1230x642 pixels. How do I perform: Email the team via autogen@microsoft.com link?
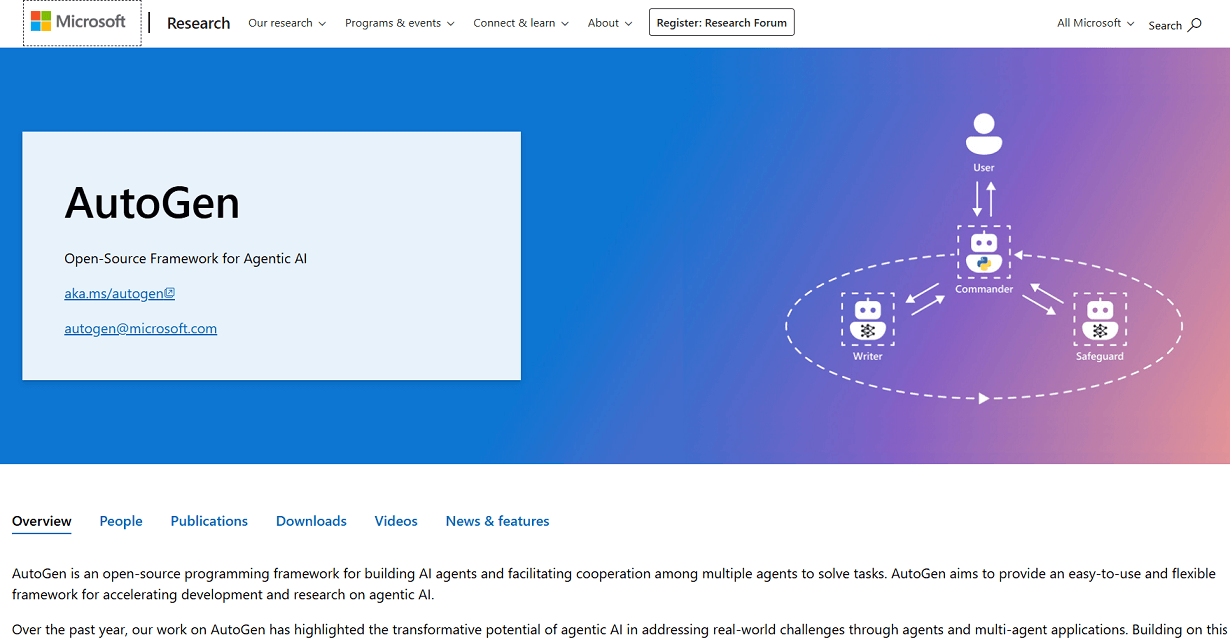click(x=140, y=328)
